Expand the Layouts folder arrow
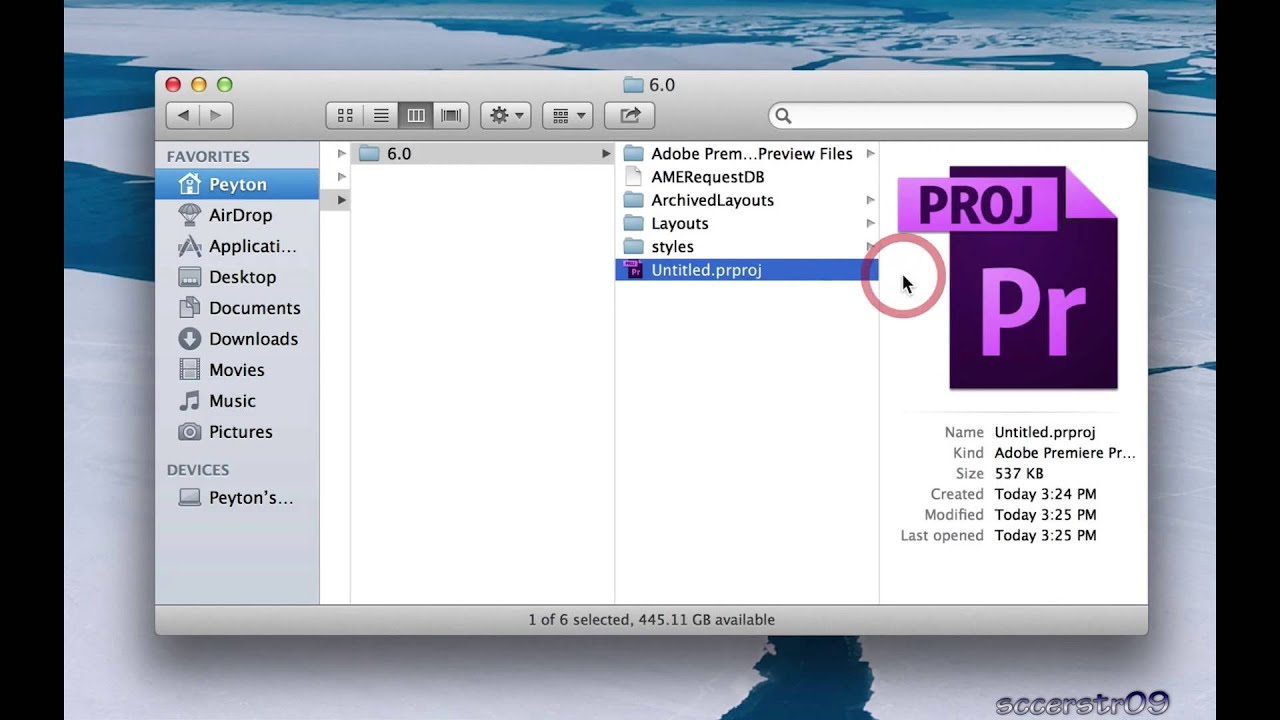1280x720 pixels. (871, 223)
